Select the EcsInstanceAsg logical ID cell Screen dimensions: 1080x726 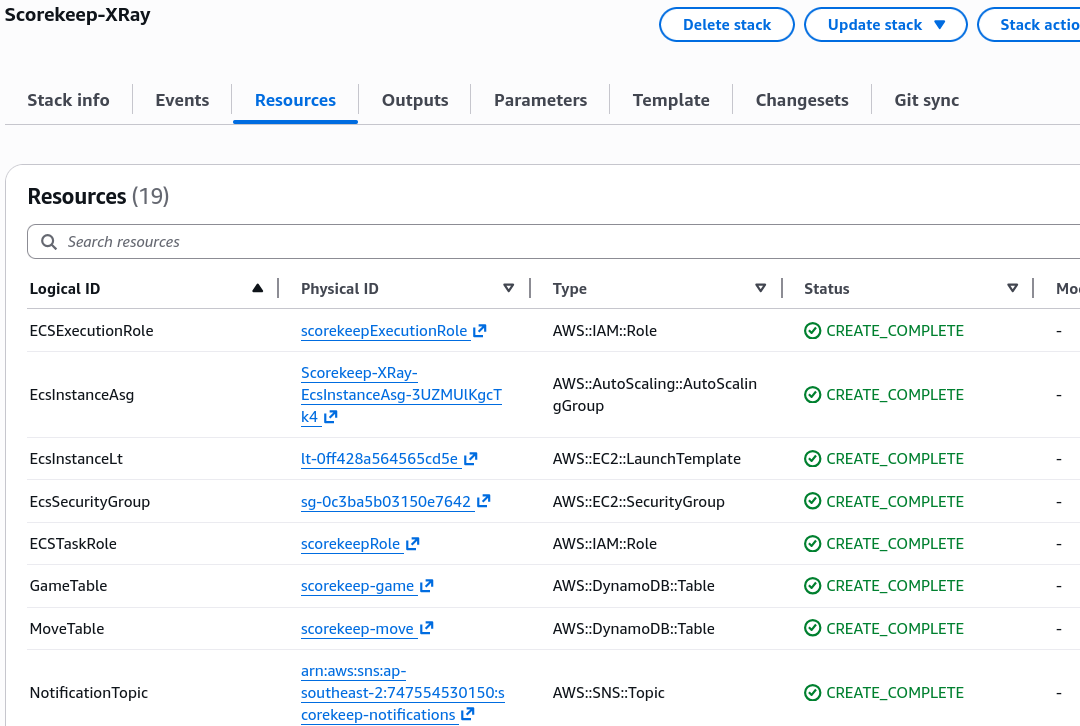tap(82, 395)
